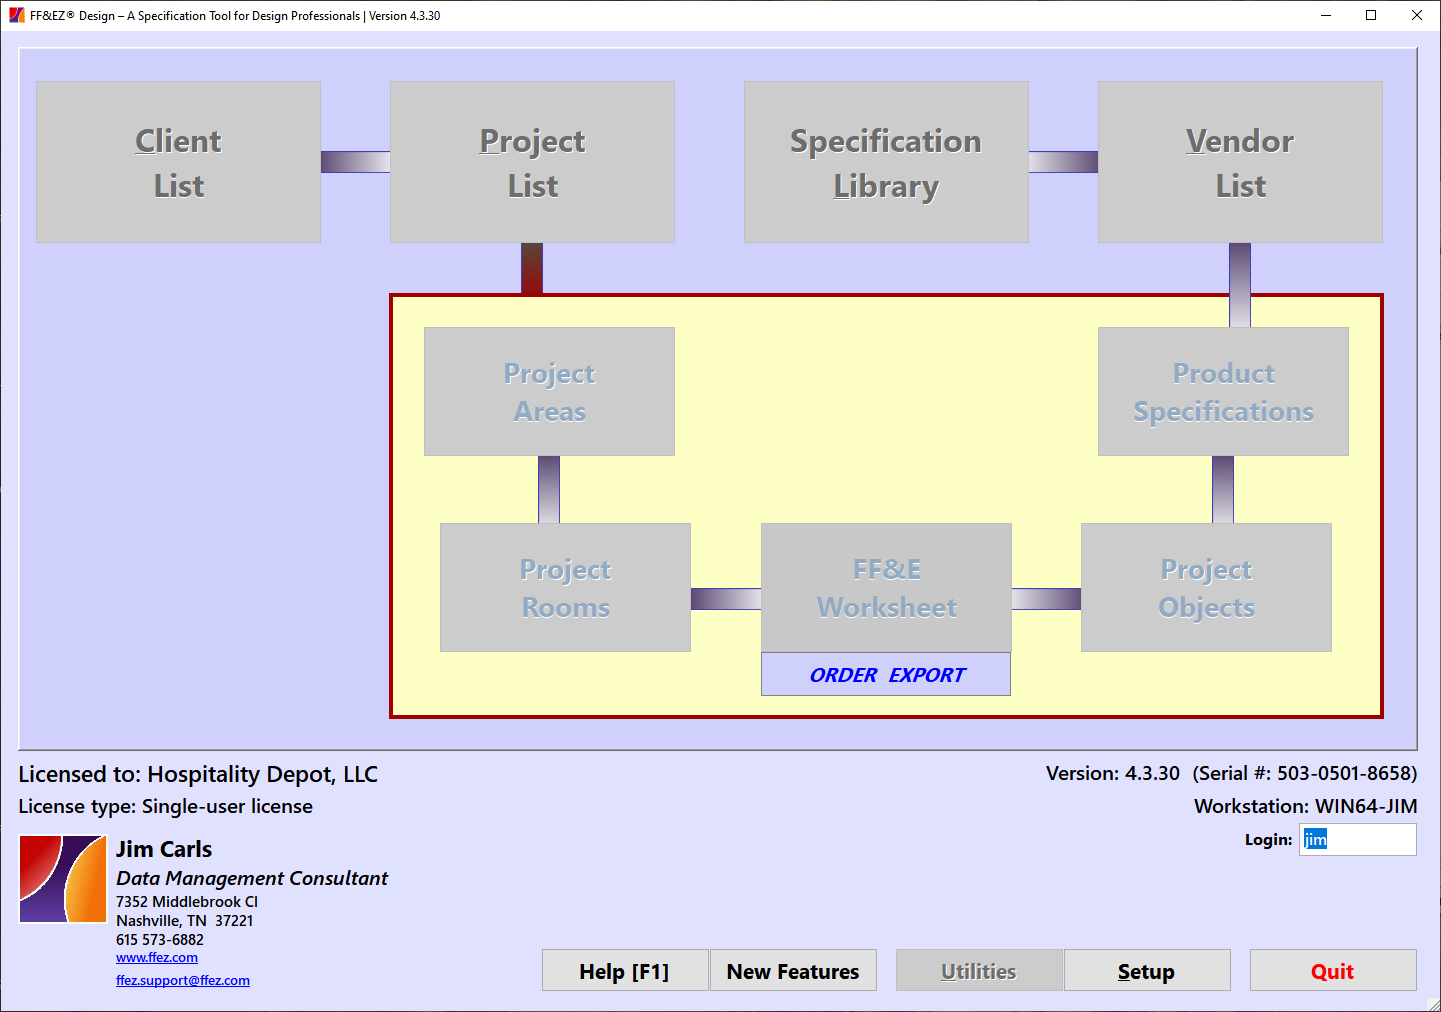Email ffez.support@ffez.com link
Image resolution: width=1441 pixels, height=1012 pixels.
[x=183, y=981]
